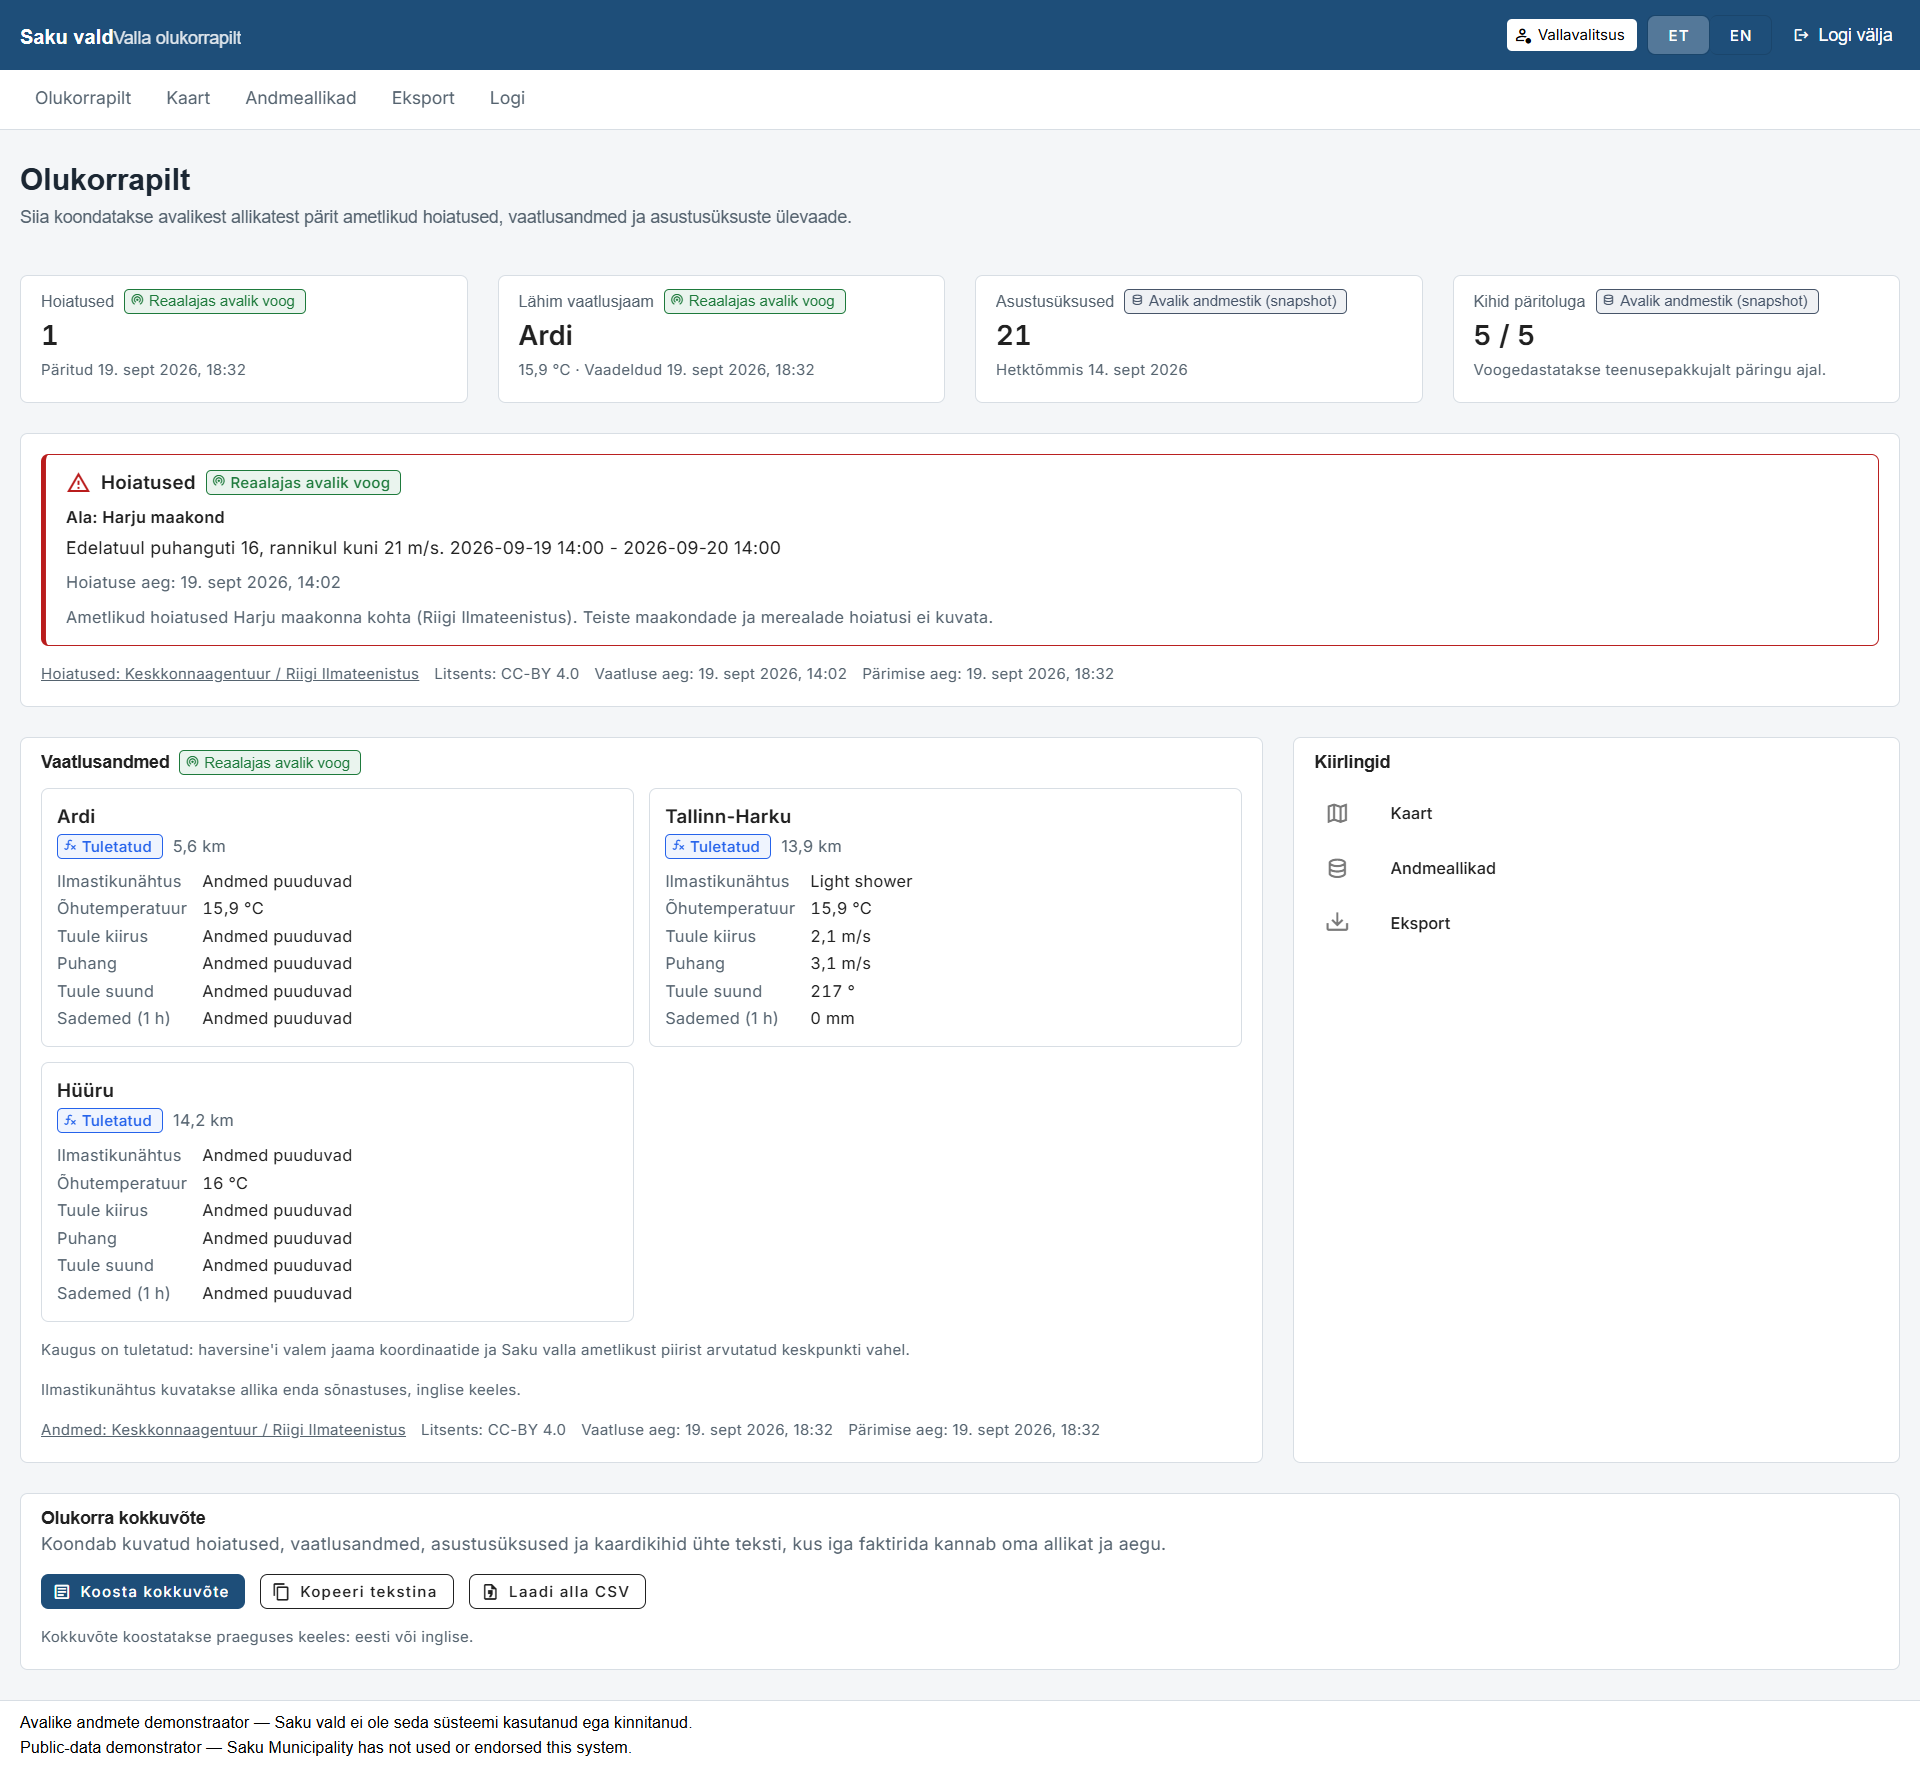
Task: Click the live feed badge on Lähim vaatlusjaam card
Action: click(754, 301)
